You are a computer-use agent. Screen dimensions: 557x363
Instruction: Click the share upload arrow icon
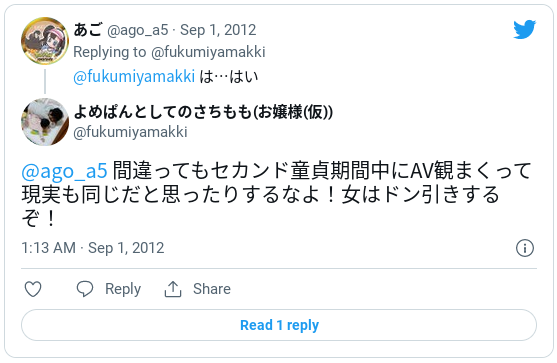[173, 289]
